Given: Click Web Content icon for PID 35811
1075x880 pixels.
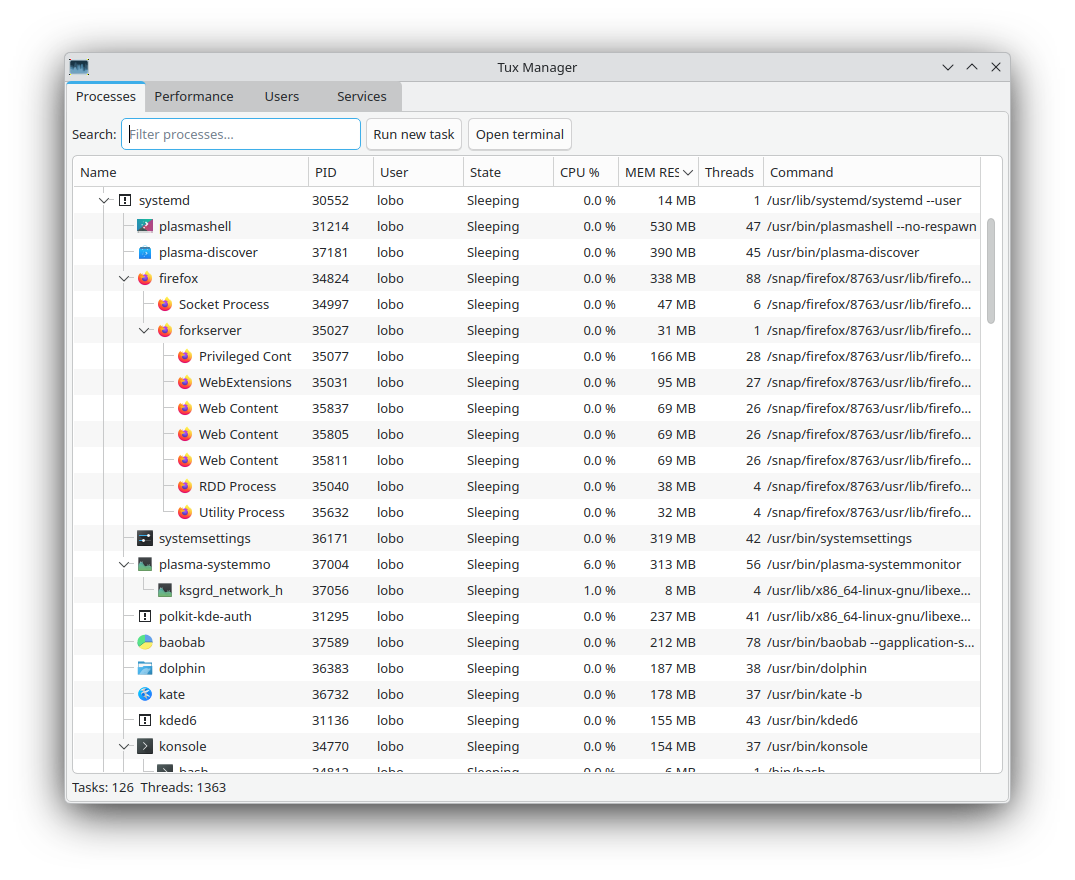Looking at the screenshot, I should tap(184, 461).
